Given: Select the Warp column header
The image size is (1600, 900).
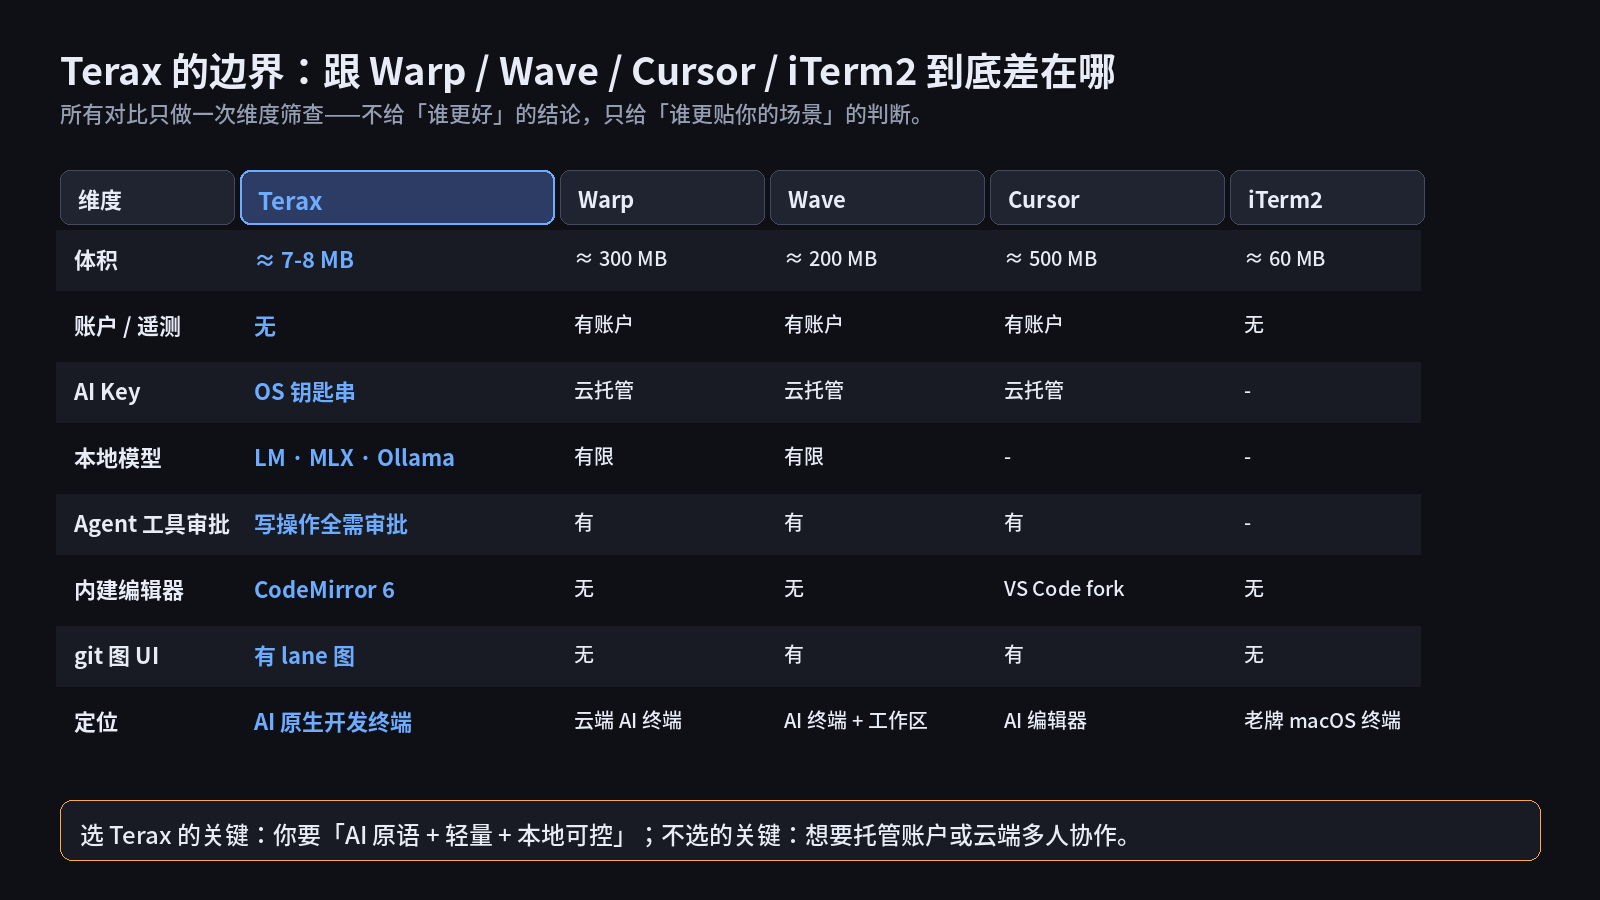Looking at the screenshot, I should [x=662, y=198].
